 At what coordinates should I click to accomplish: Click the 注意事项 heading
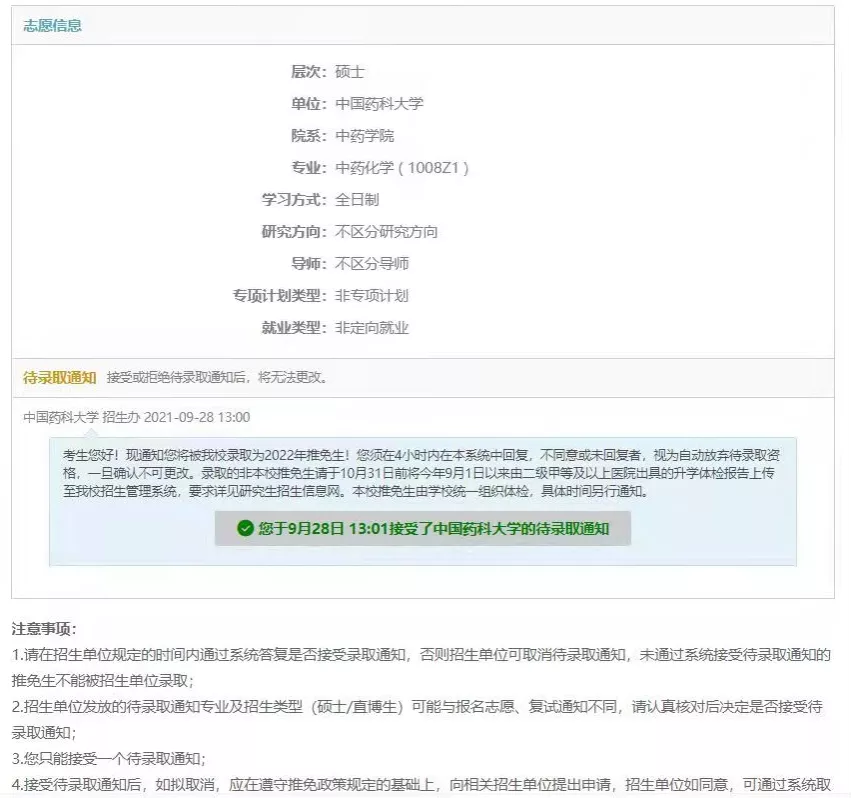pyautogui.click(x=43, y=629)
